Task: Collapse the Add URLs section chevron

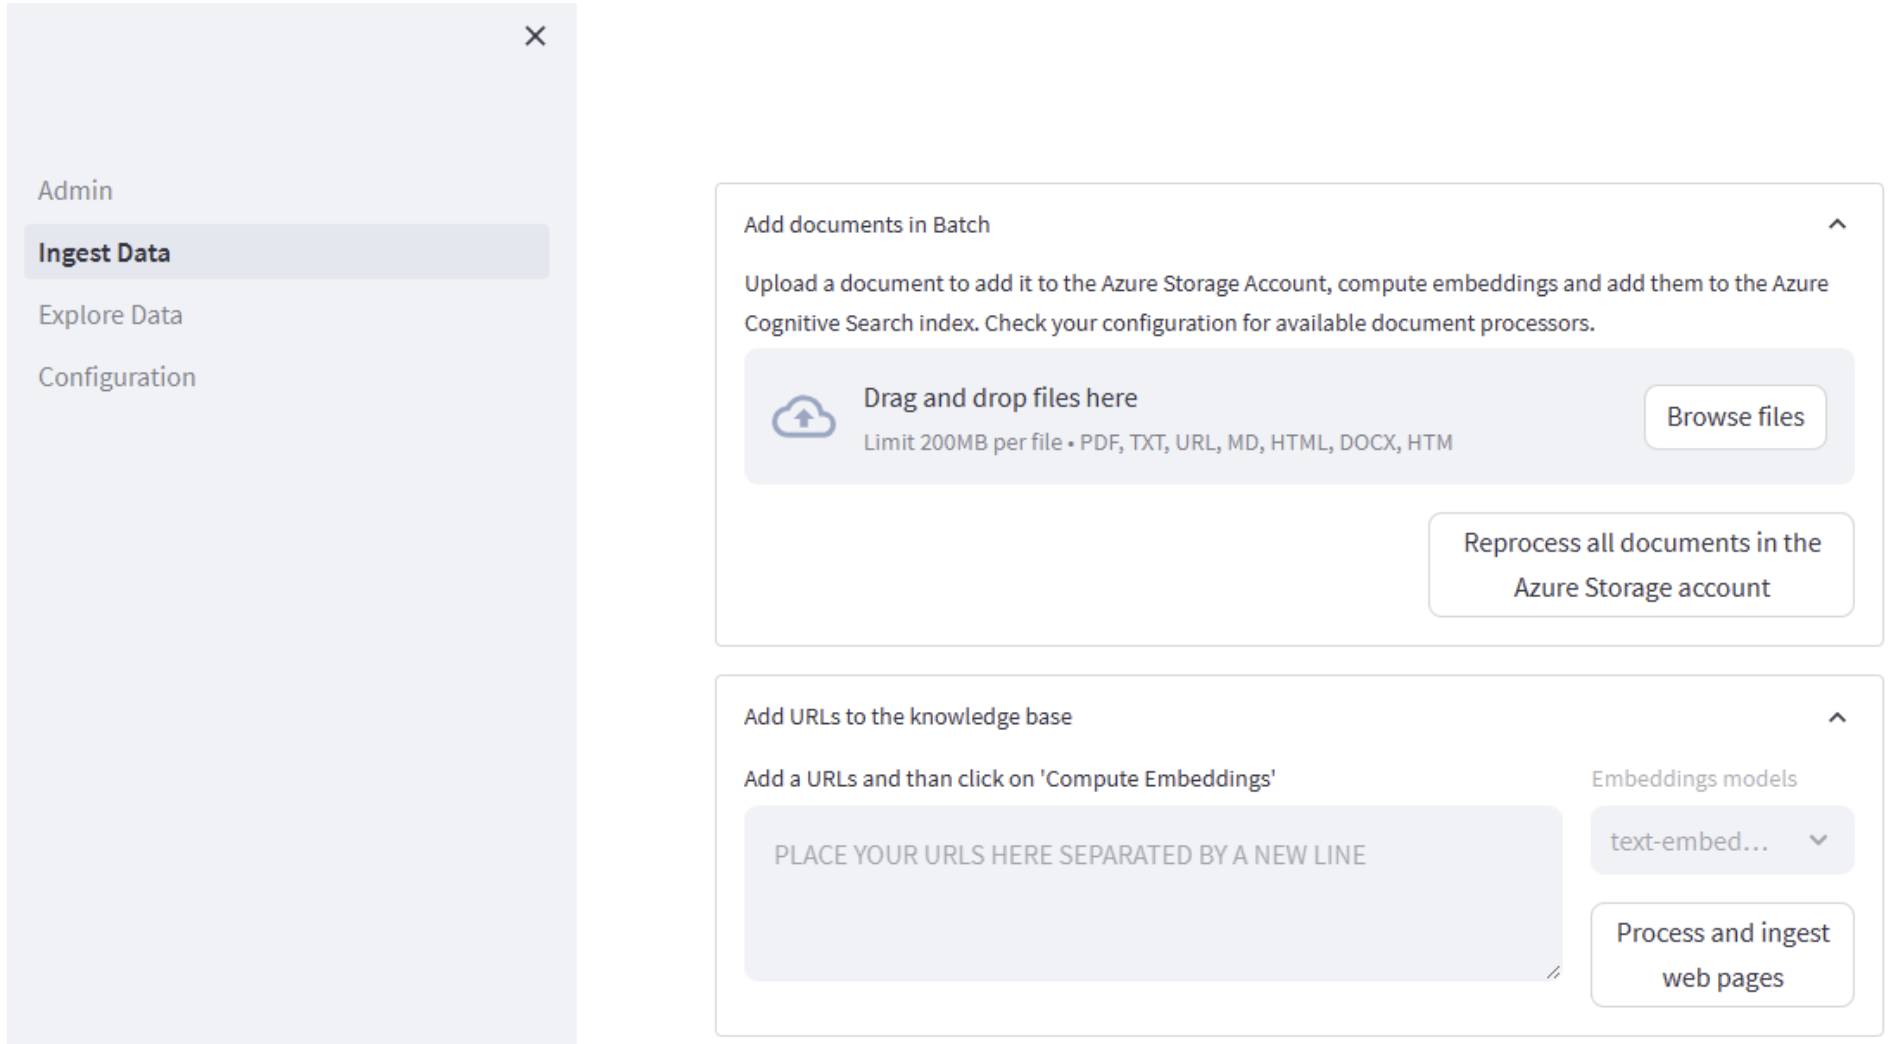Action: (x=1836, y=718)
